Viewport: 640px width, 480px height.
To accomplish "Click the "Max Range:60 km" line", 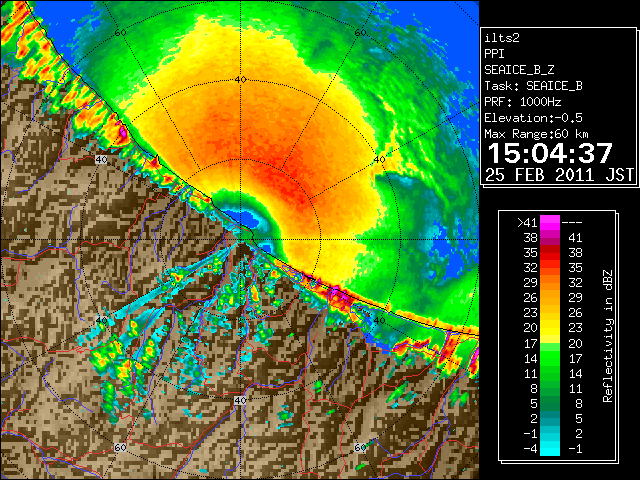I will 537,134.
